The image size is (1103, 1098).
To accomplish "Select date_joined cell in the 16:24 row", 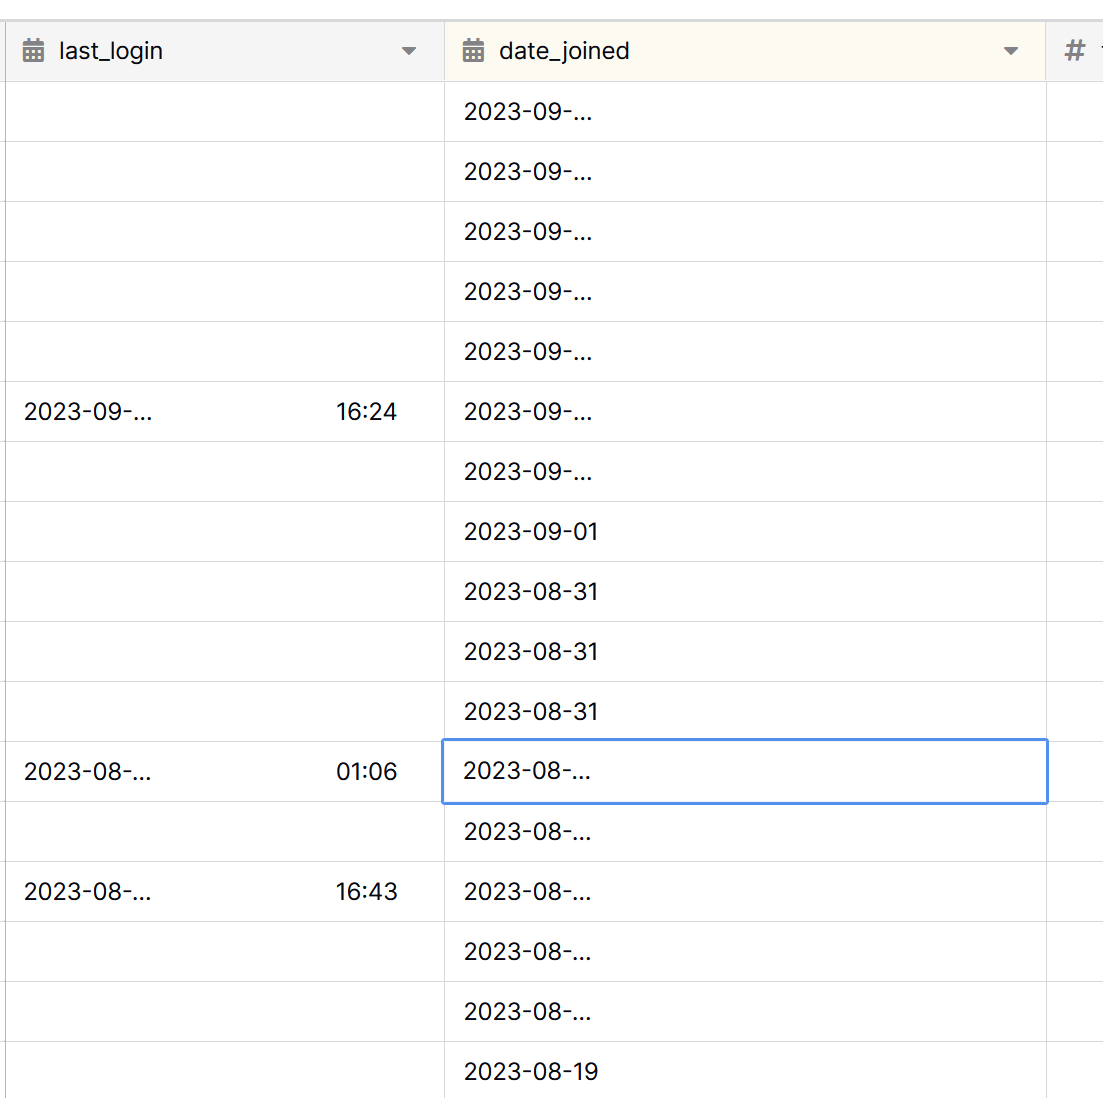I will pyautogui.click(x=745, y=411).
